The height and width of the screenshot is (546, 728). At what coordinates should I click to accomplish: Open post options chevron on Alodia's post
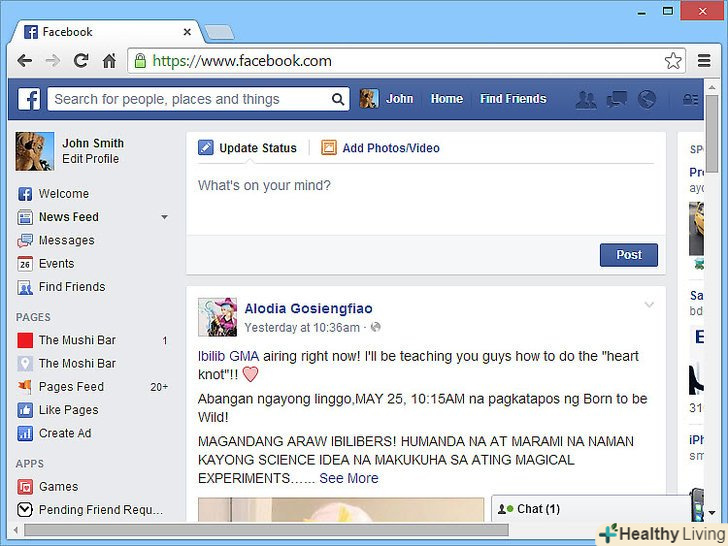[649, 305]
